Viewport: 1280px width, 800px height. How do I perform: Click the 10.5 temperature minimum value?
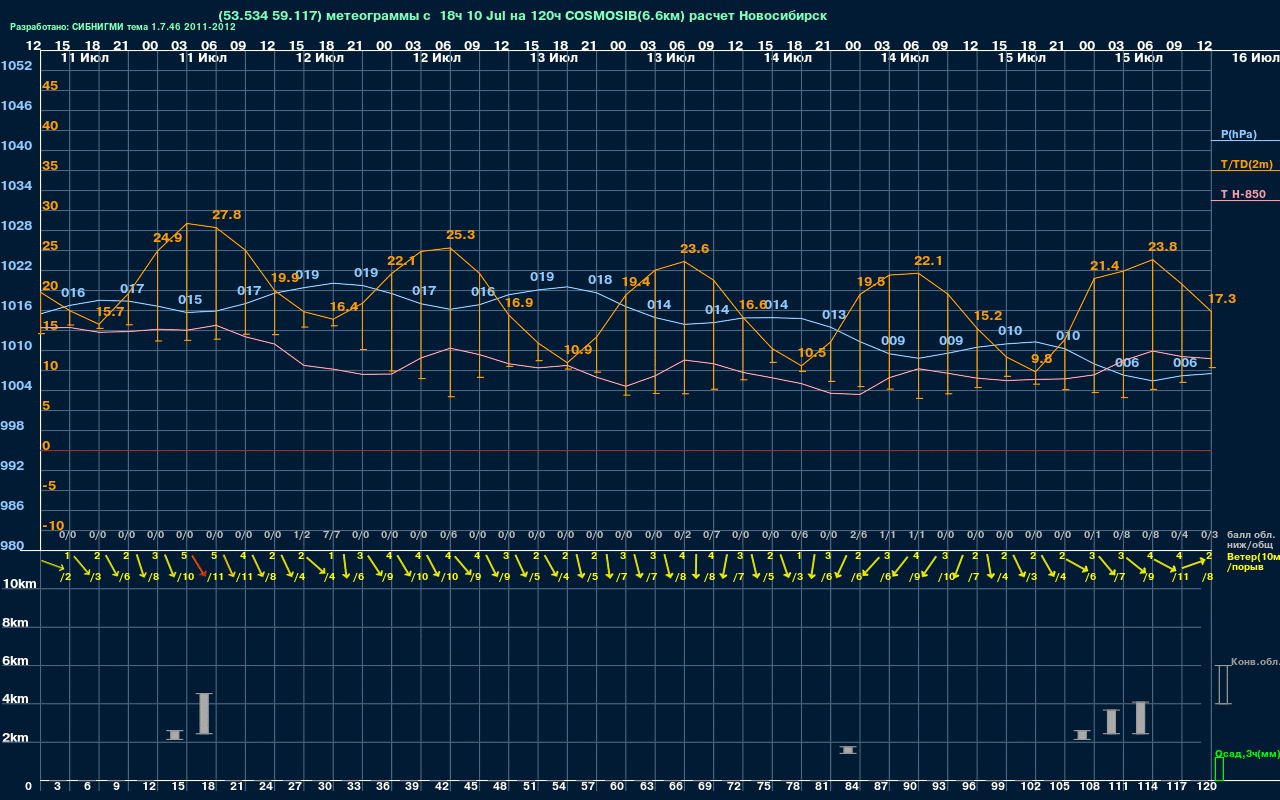(812, 353)
